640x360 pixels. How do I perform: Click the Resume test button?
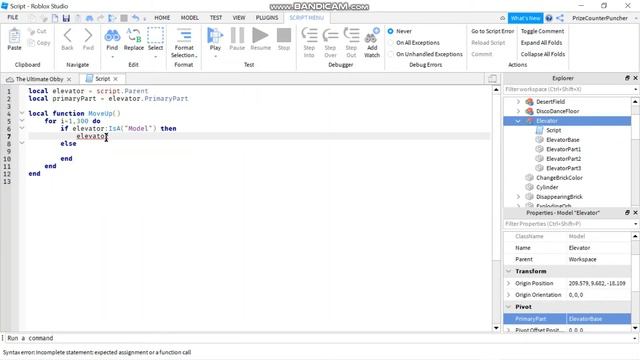[260, 36]
